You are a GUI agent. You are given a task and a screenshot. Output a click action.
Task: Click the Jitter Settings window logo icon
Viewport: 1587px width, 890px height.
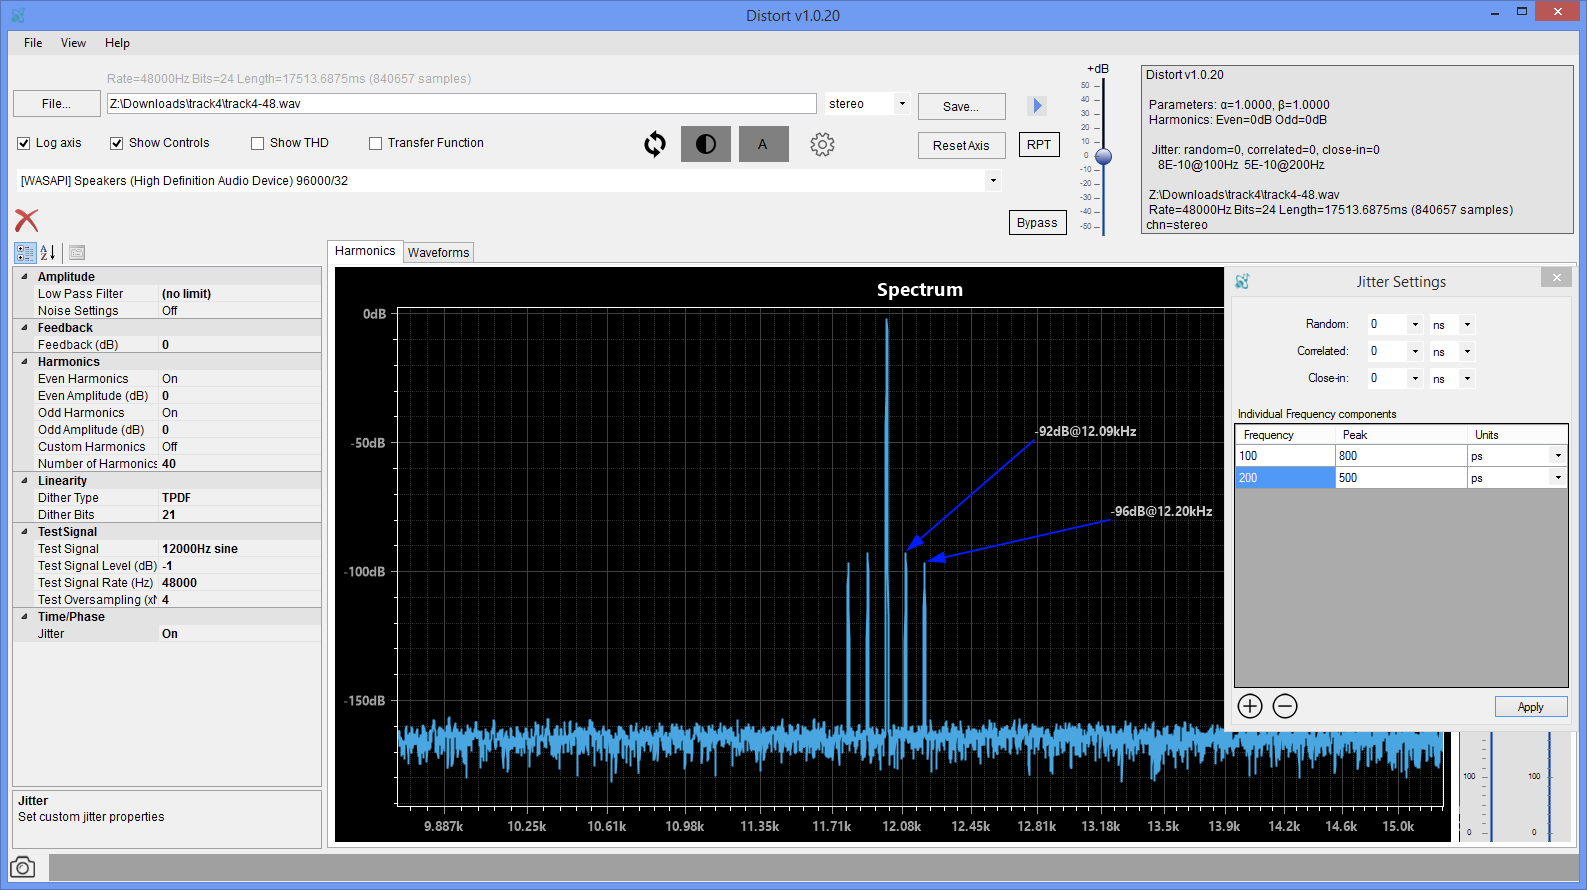click(x=1242, y=282)
